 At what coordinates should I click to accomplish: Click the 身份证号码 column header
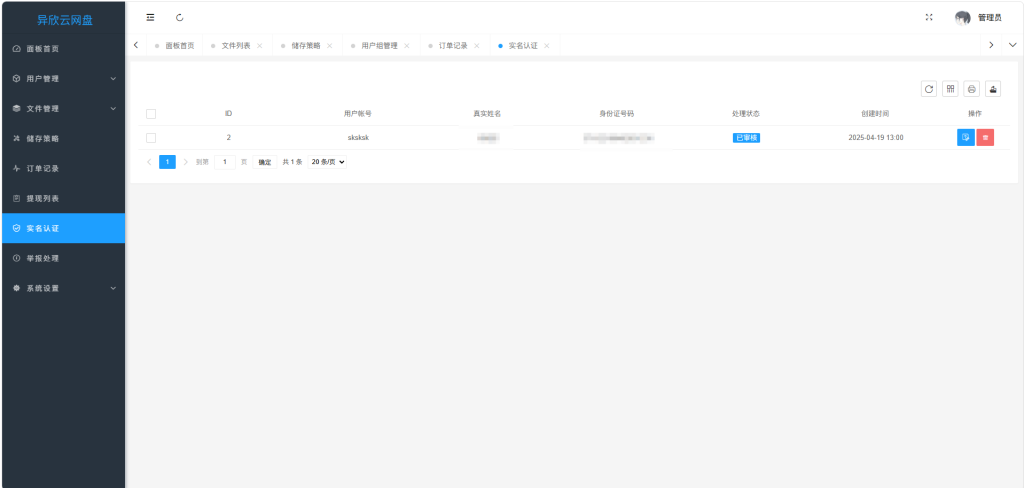[x=616, y=114]
